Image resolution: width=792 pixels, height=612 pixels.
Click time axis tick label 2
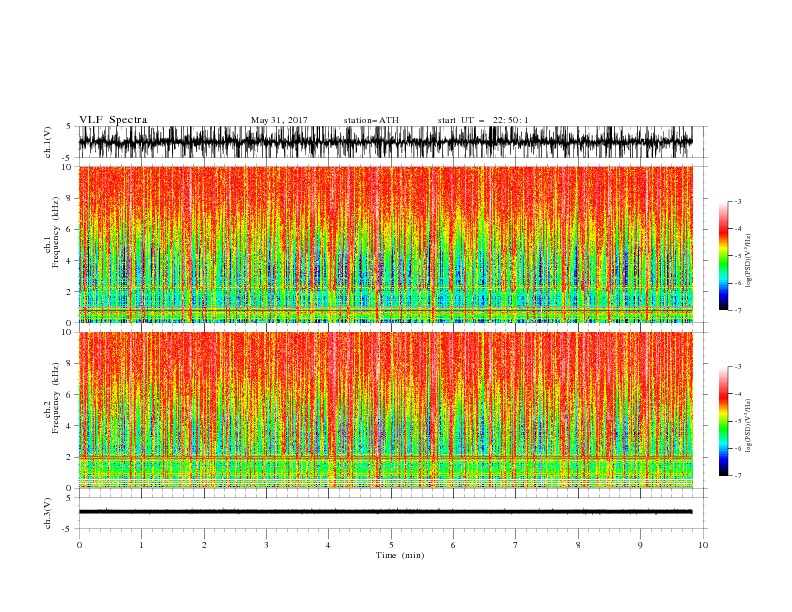click(x=204, y=545)
